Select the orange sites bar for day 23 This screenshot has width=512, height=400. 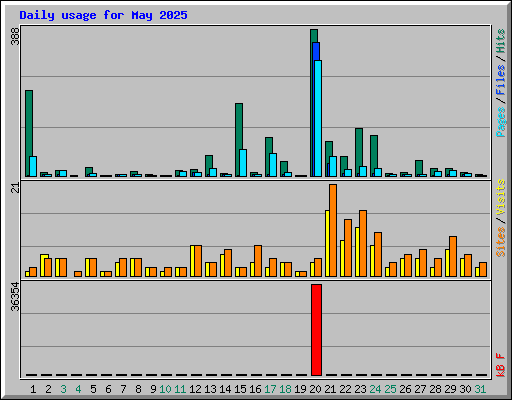point(364,243)
